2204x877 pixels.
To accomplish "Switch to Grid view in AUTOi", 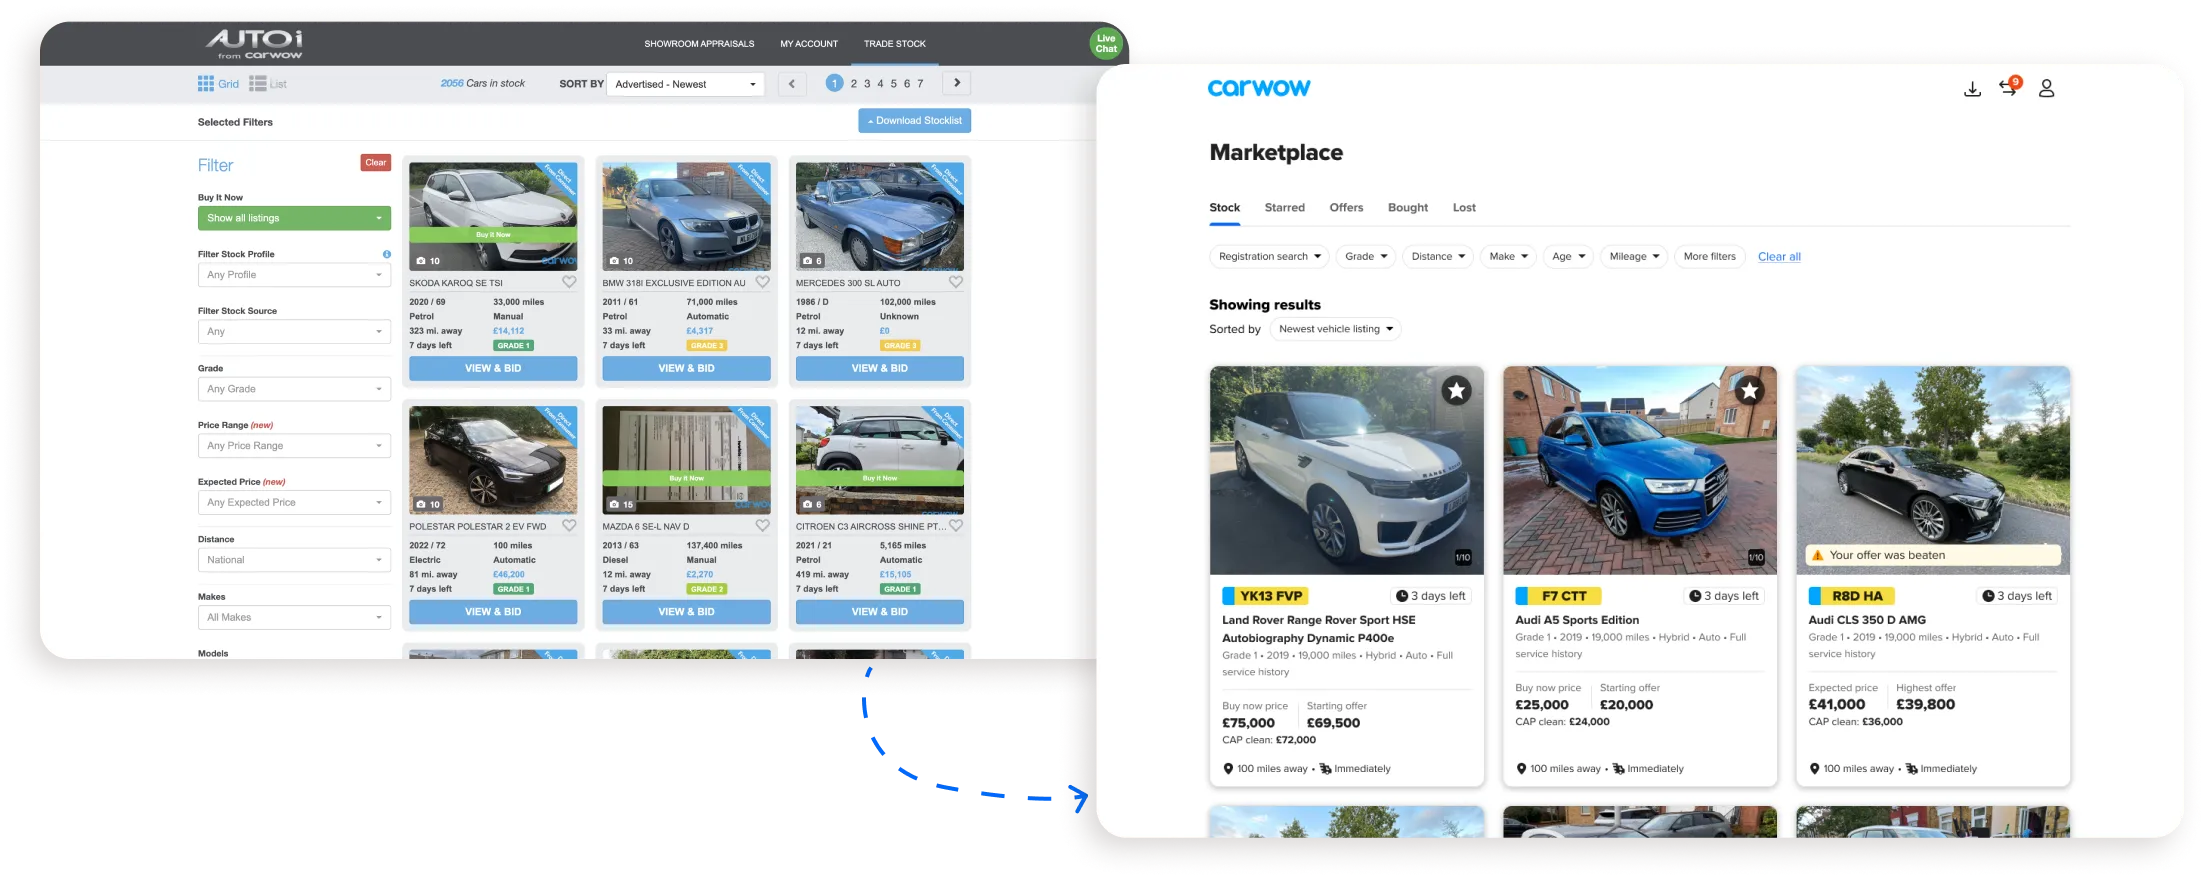I will click(218, 84).
